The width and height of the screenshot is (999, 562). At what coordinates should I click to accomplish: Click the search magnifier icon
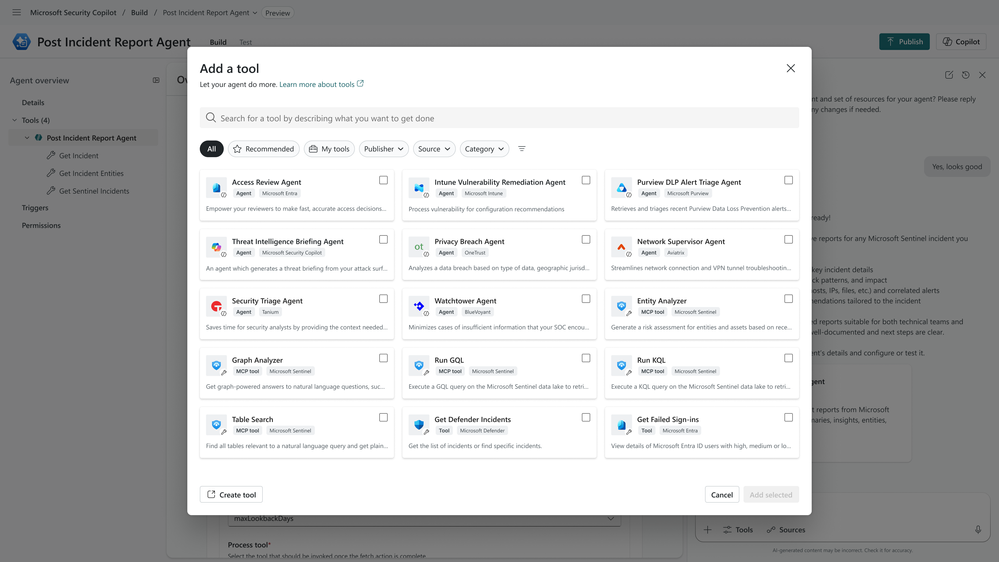(211, 117)
